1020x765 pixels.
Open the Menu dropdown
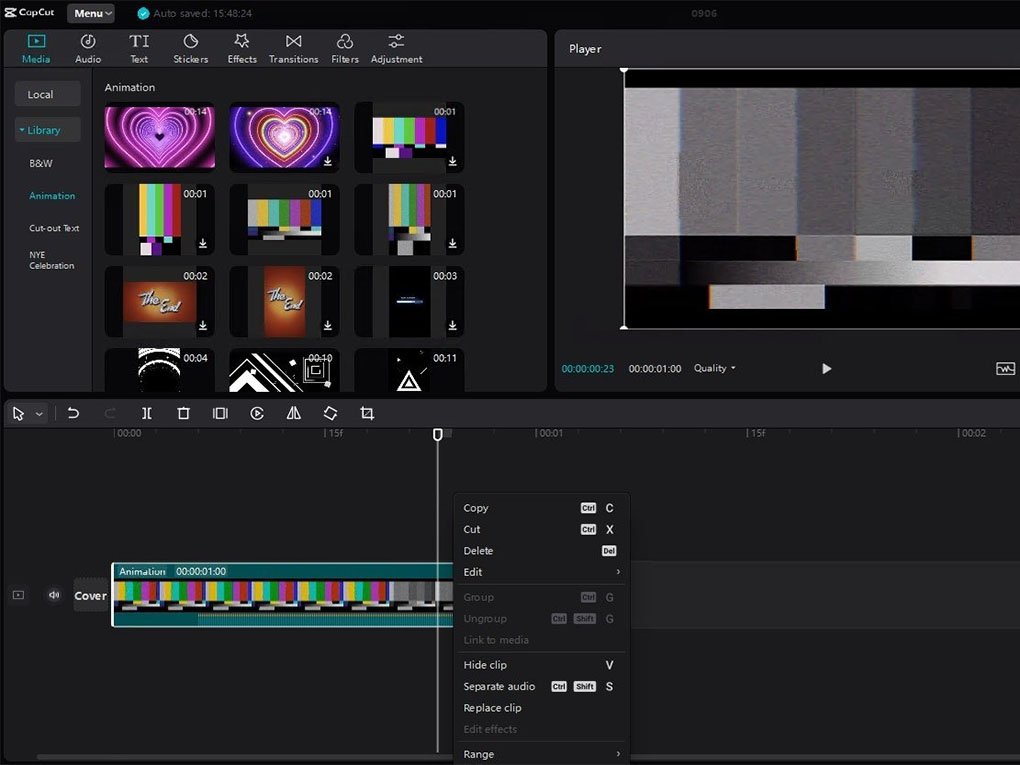pyautogui.click(x=91, y=14)
